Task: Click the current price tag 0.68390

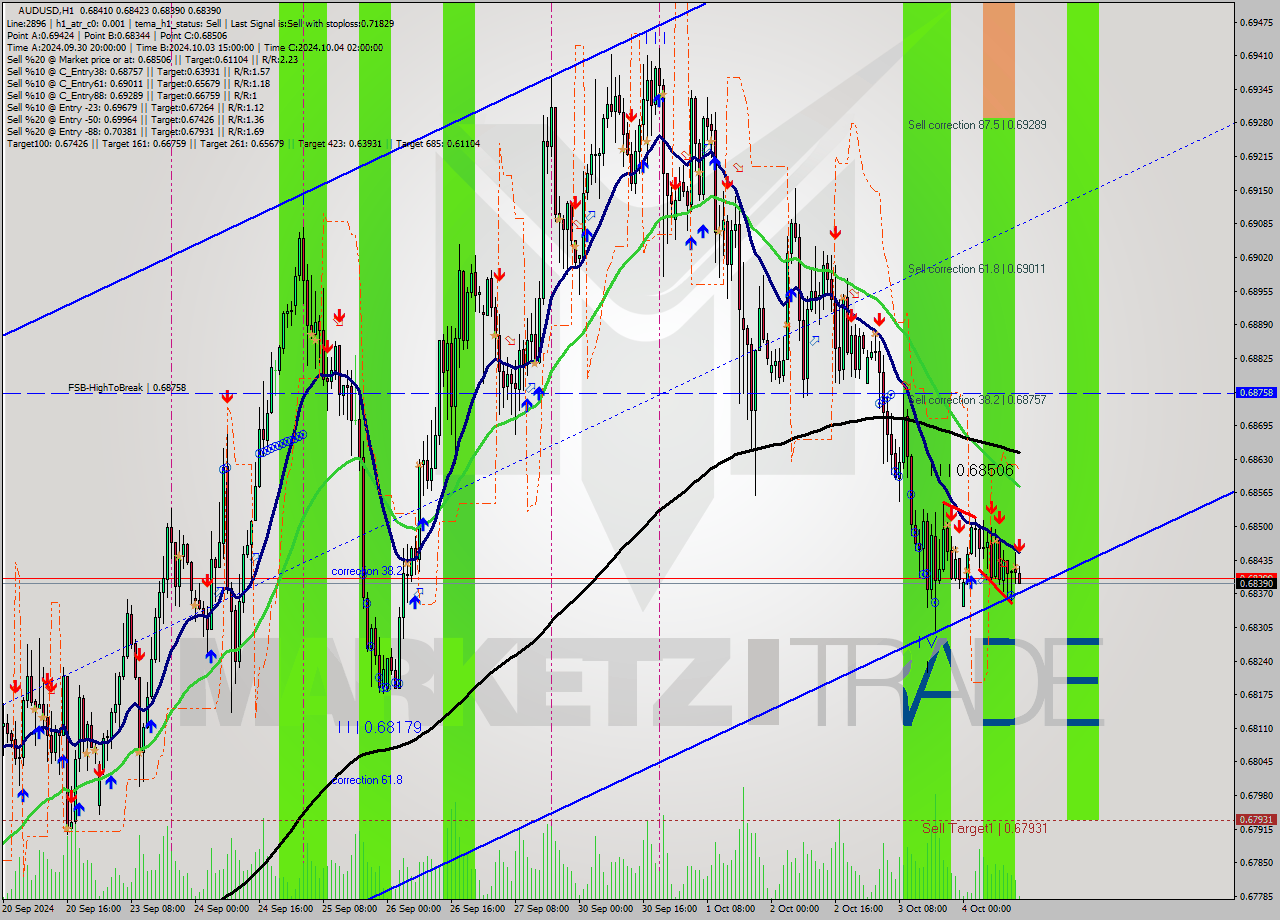Action: tap(1255, 583)
